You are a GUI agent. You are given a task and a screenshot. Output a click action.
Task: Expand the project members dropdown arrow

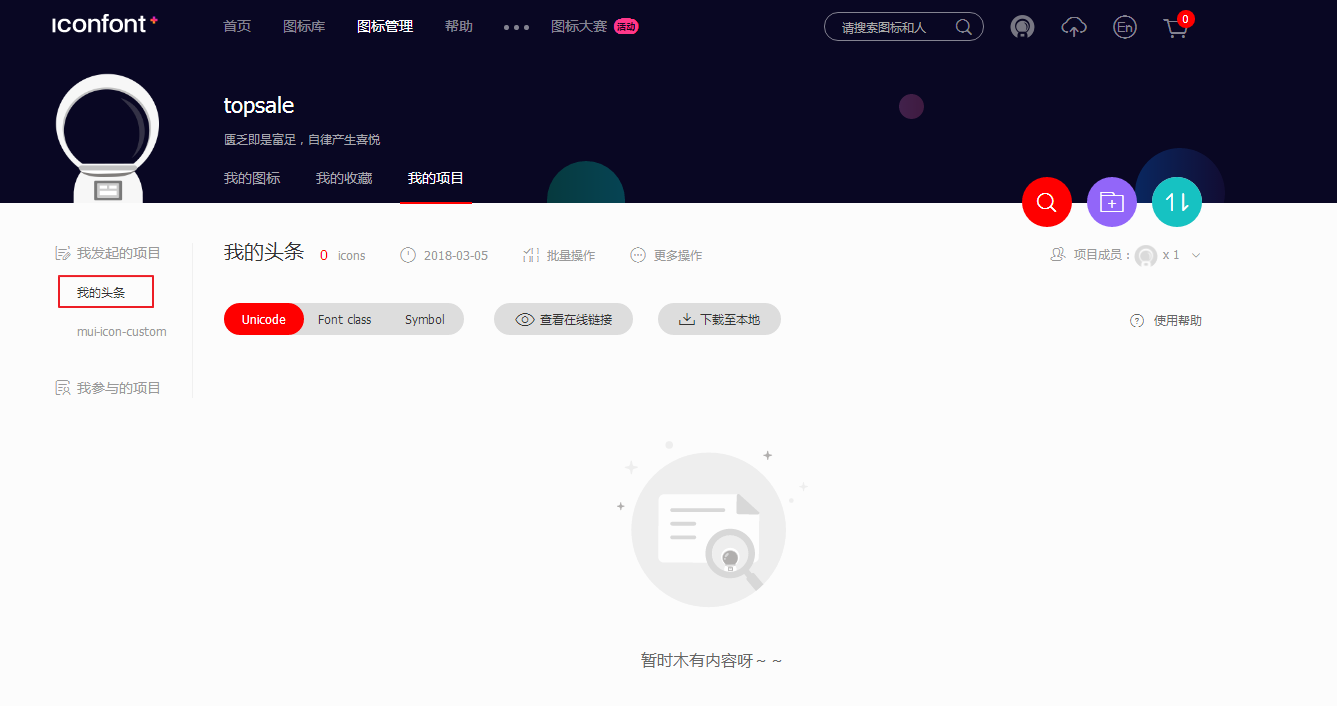click(x=1196, y=256)
